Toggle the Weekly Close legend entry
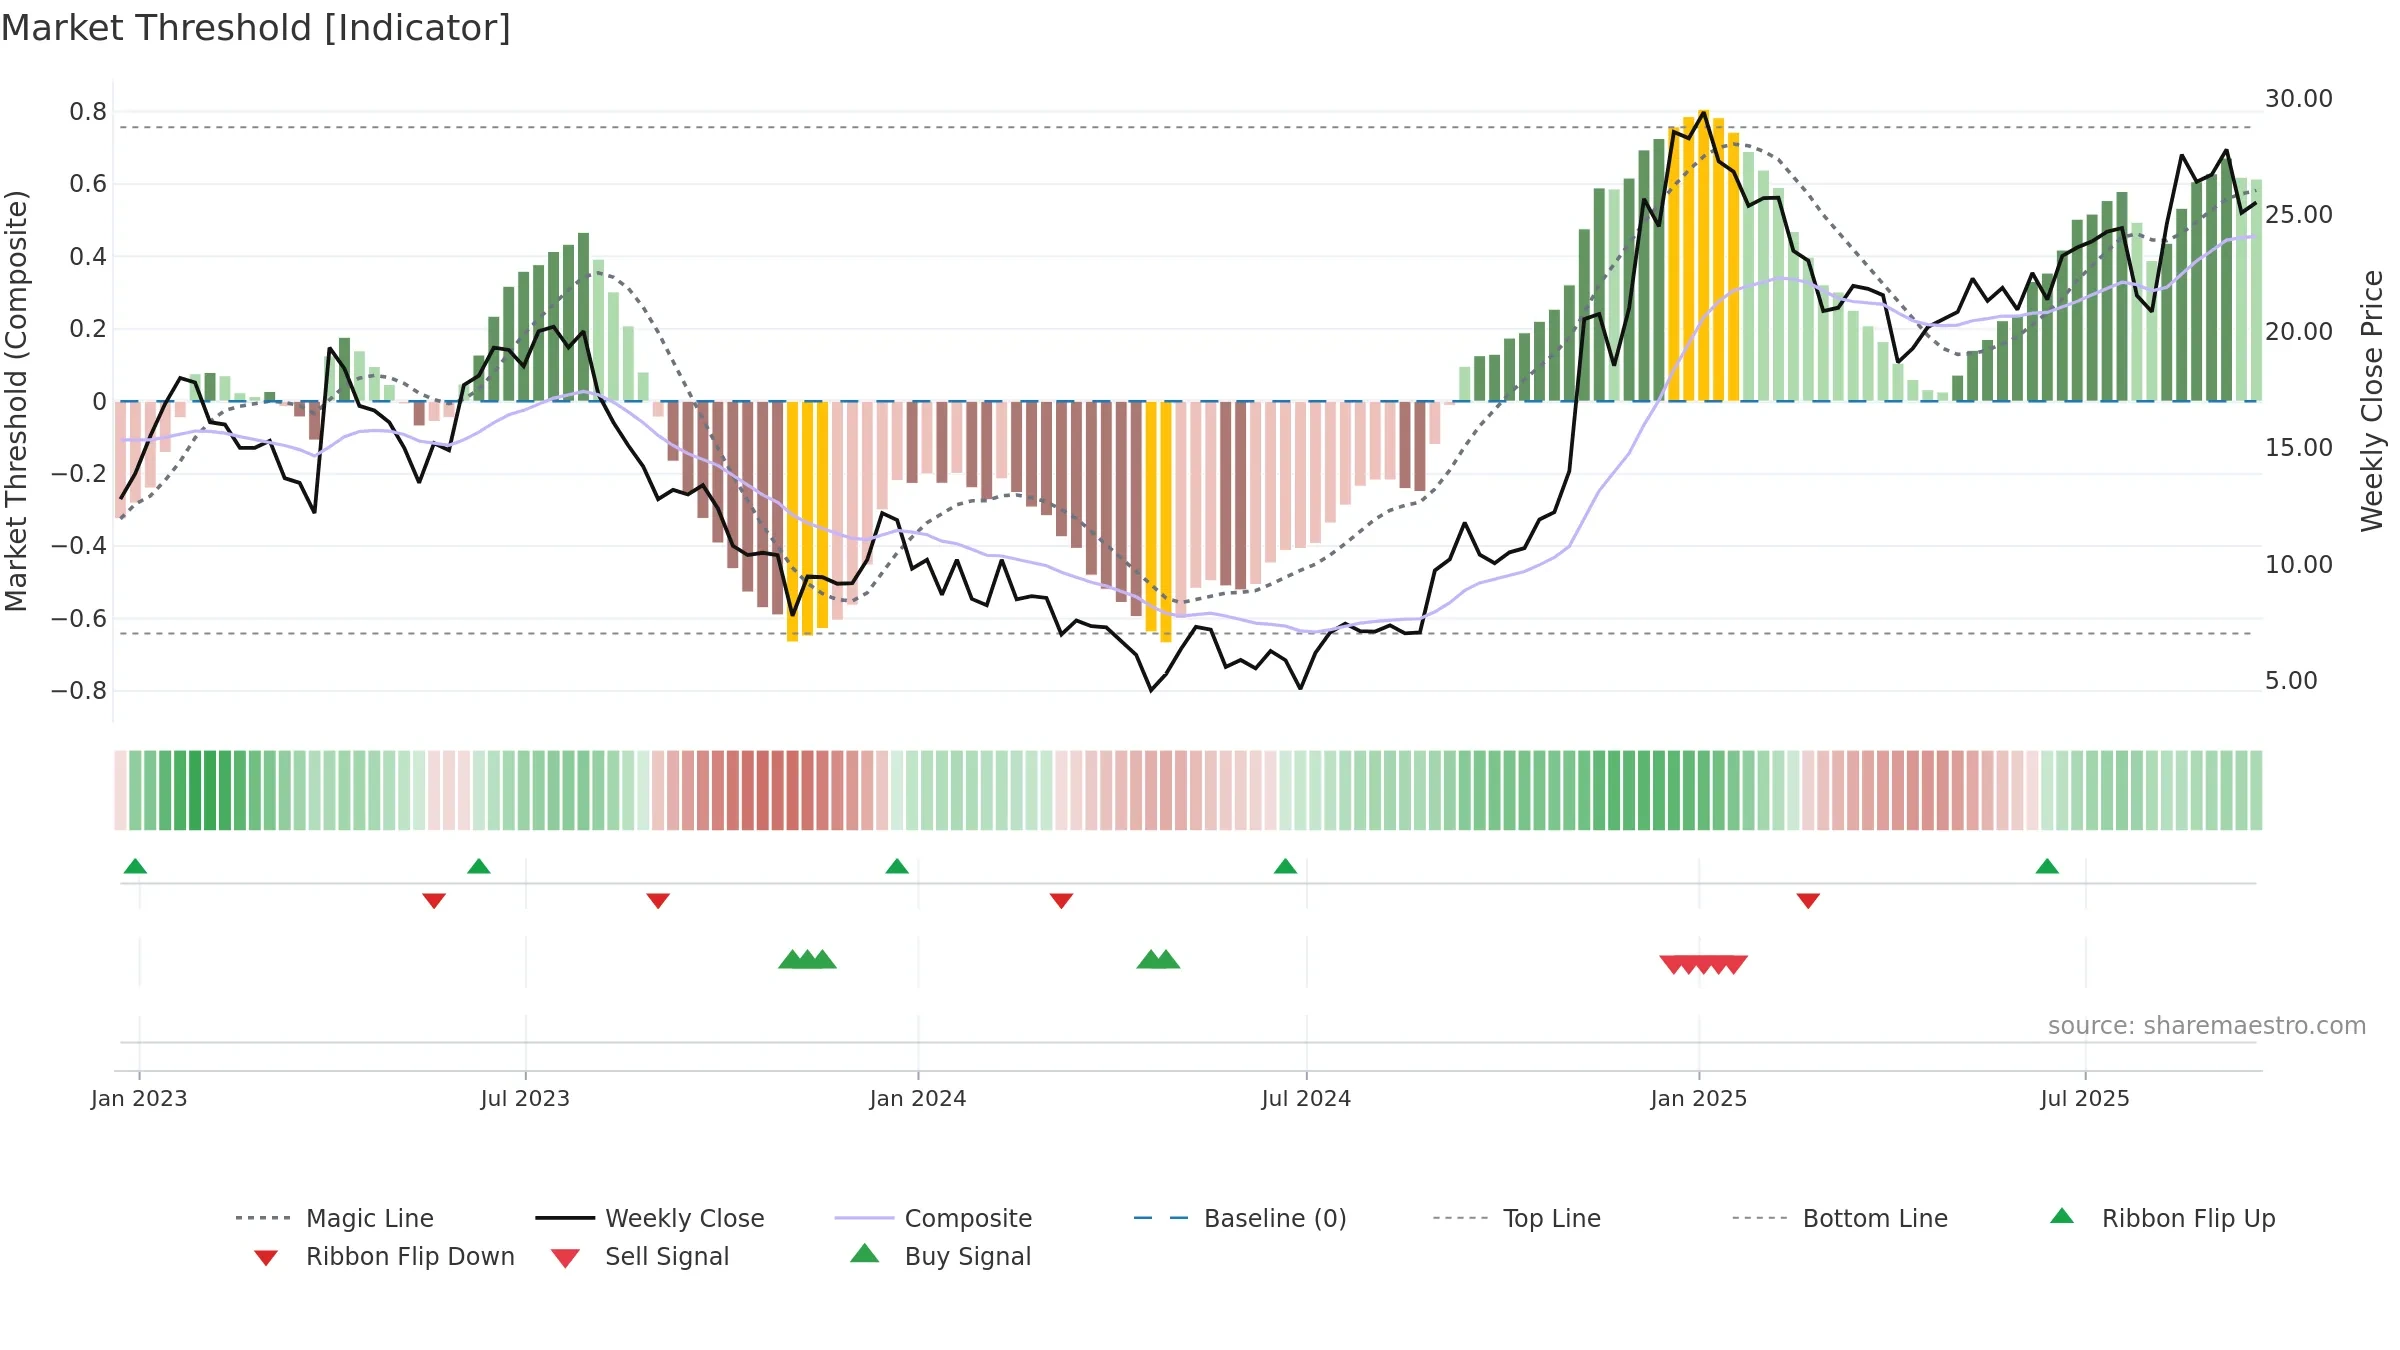This screenshot has width=2400, height=1350. click(650, 1218)
